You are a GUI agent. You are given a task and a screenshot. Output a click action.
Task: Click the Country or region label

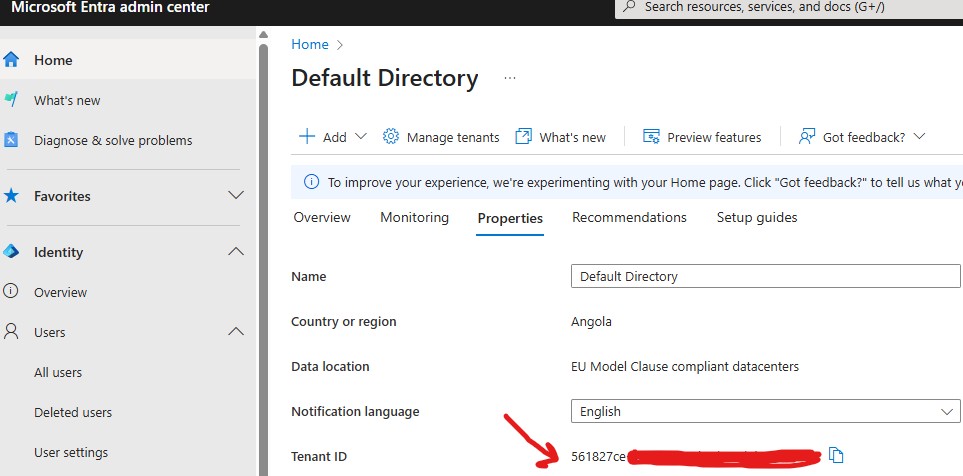click(x=343, y=322)
